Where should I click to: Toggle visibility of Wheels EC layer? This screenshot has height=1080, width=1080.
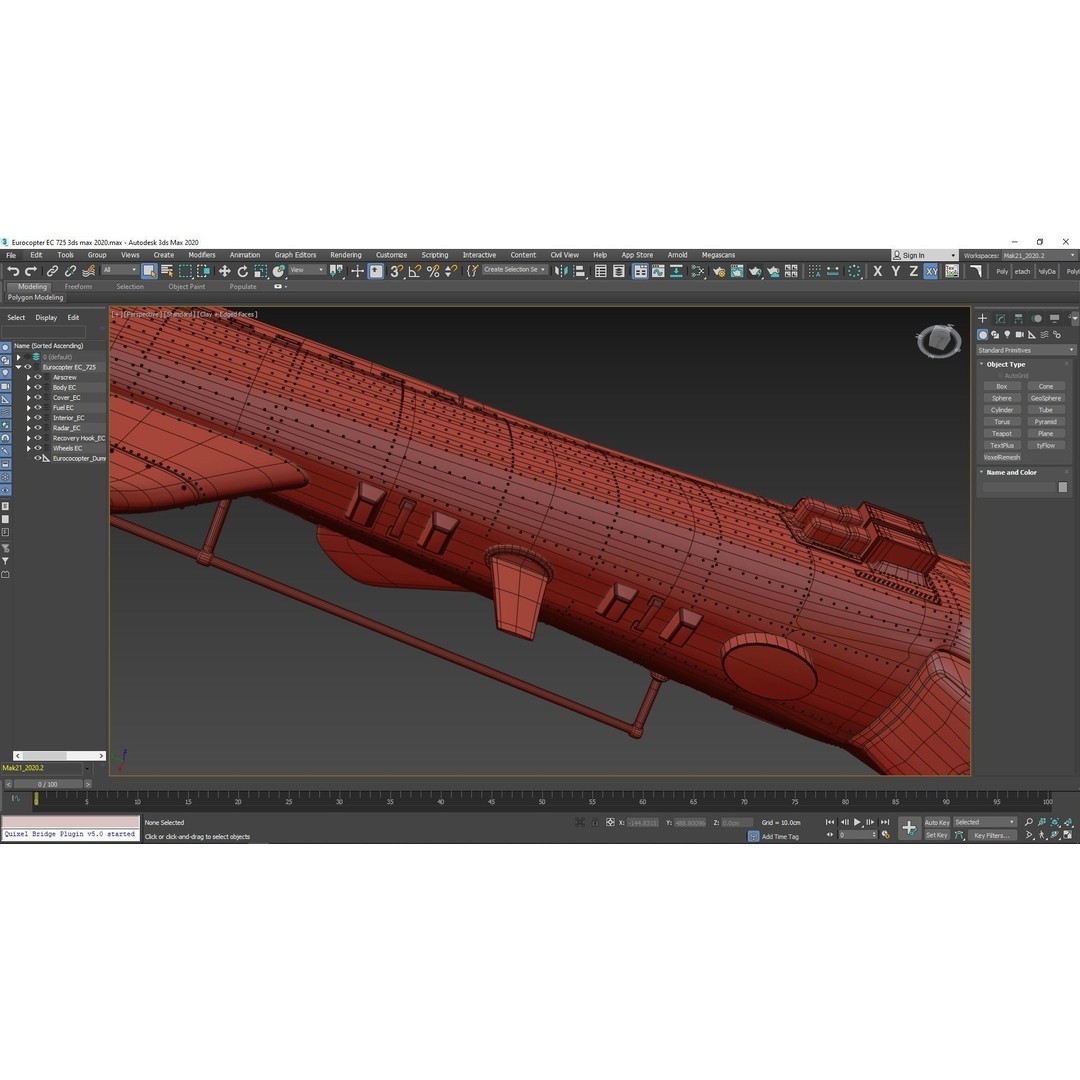pos(39,448)
